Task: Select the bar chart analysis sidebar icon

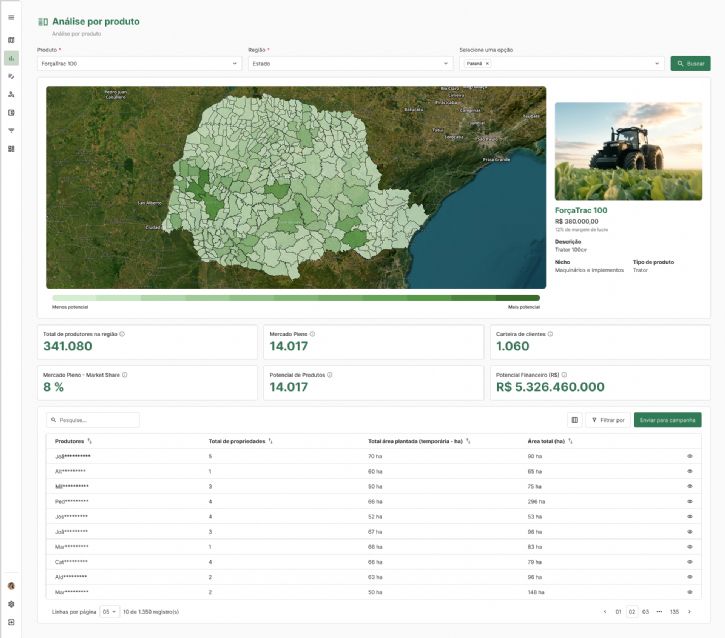Action: 11,58
